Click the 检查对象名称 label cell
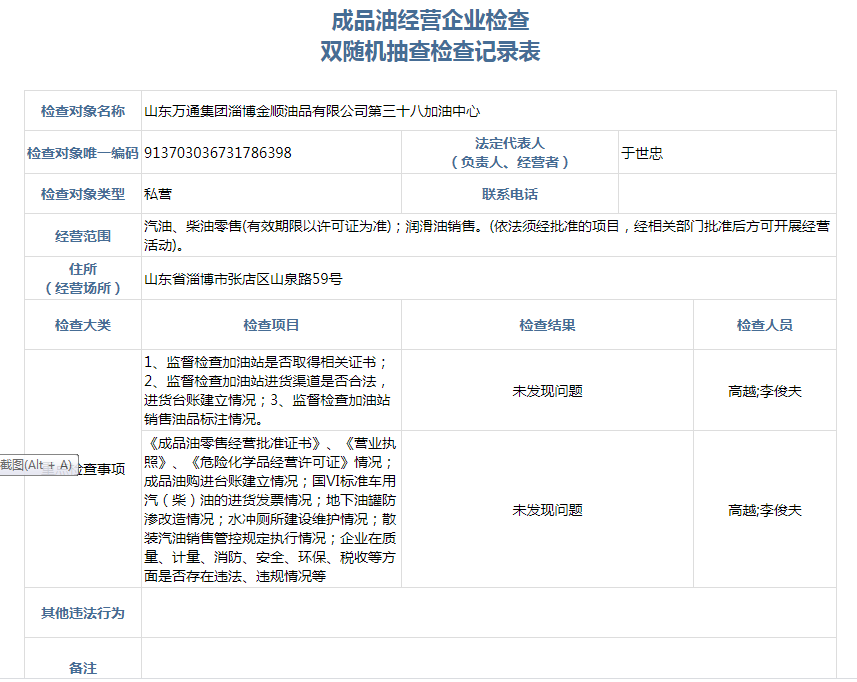Screen dimensions: 857x682 click(x=83, y=111)
